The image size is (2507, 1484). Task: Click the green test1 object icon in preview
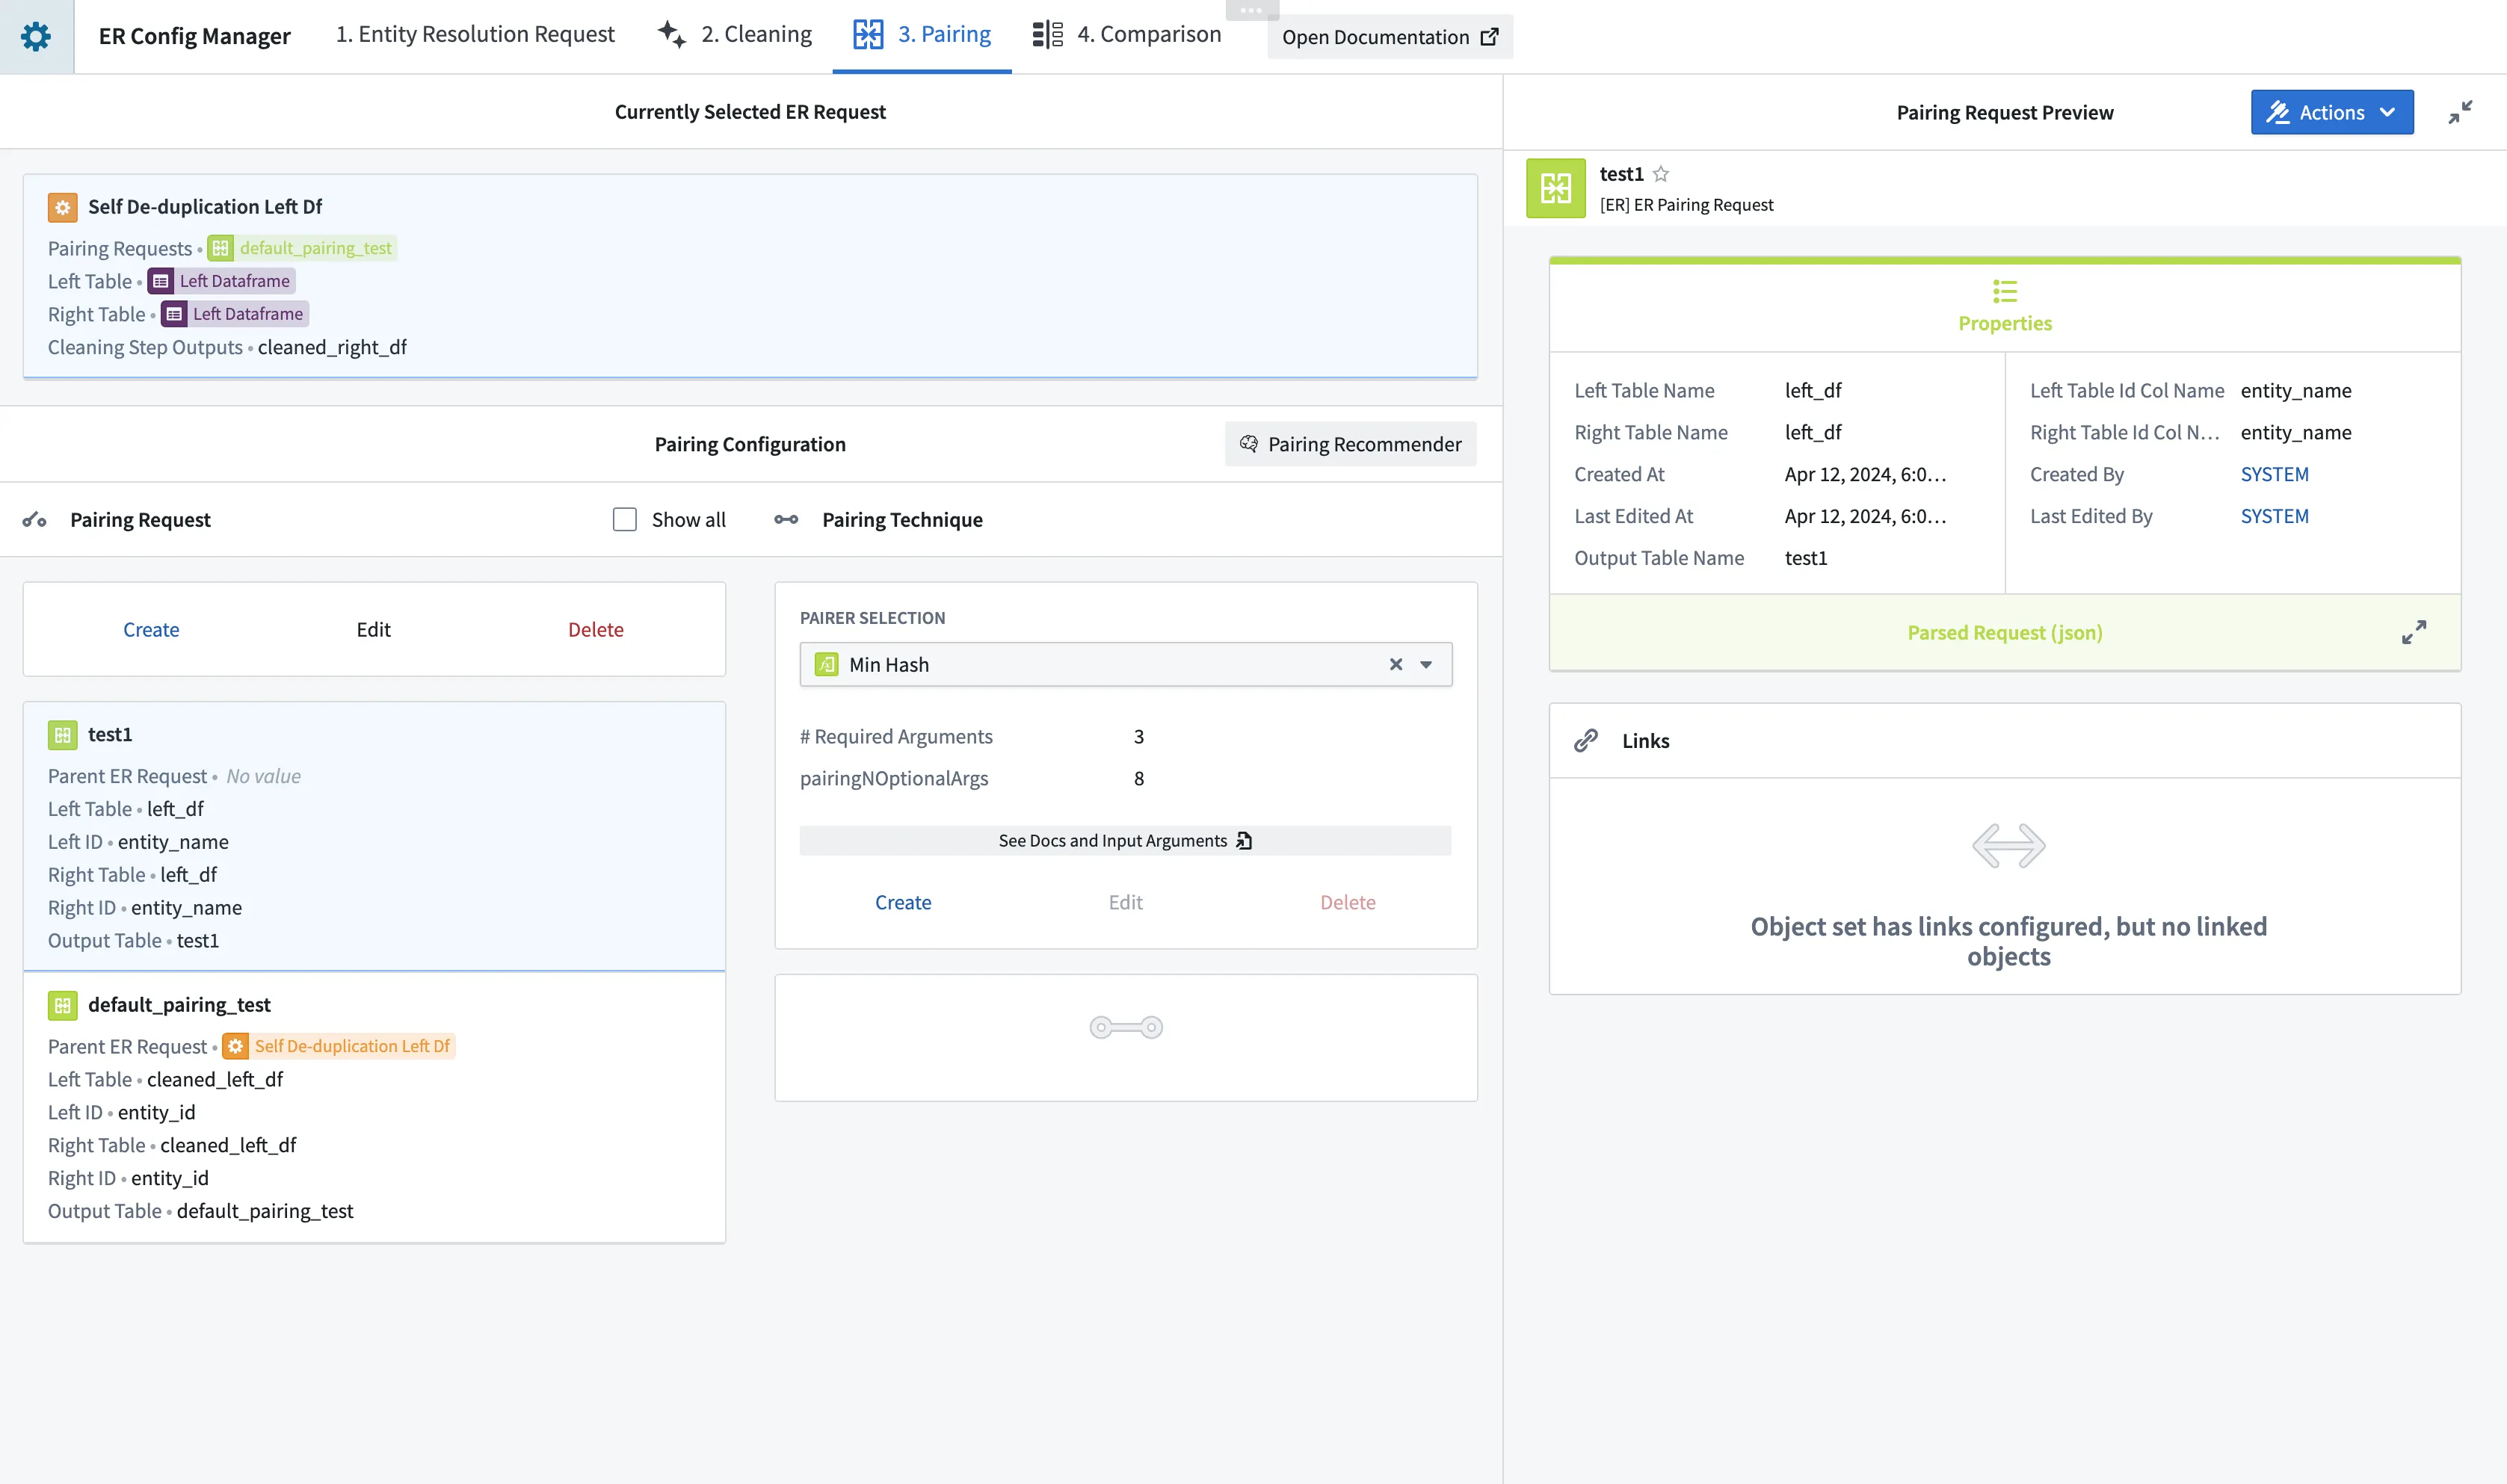point(1555,188)
